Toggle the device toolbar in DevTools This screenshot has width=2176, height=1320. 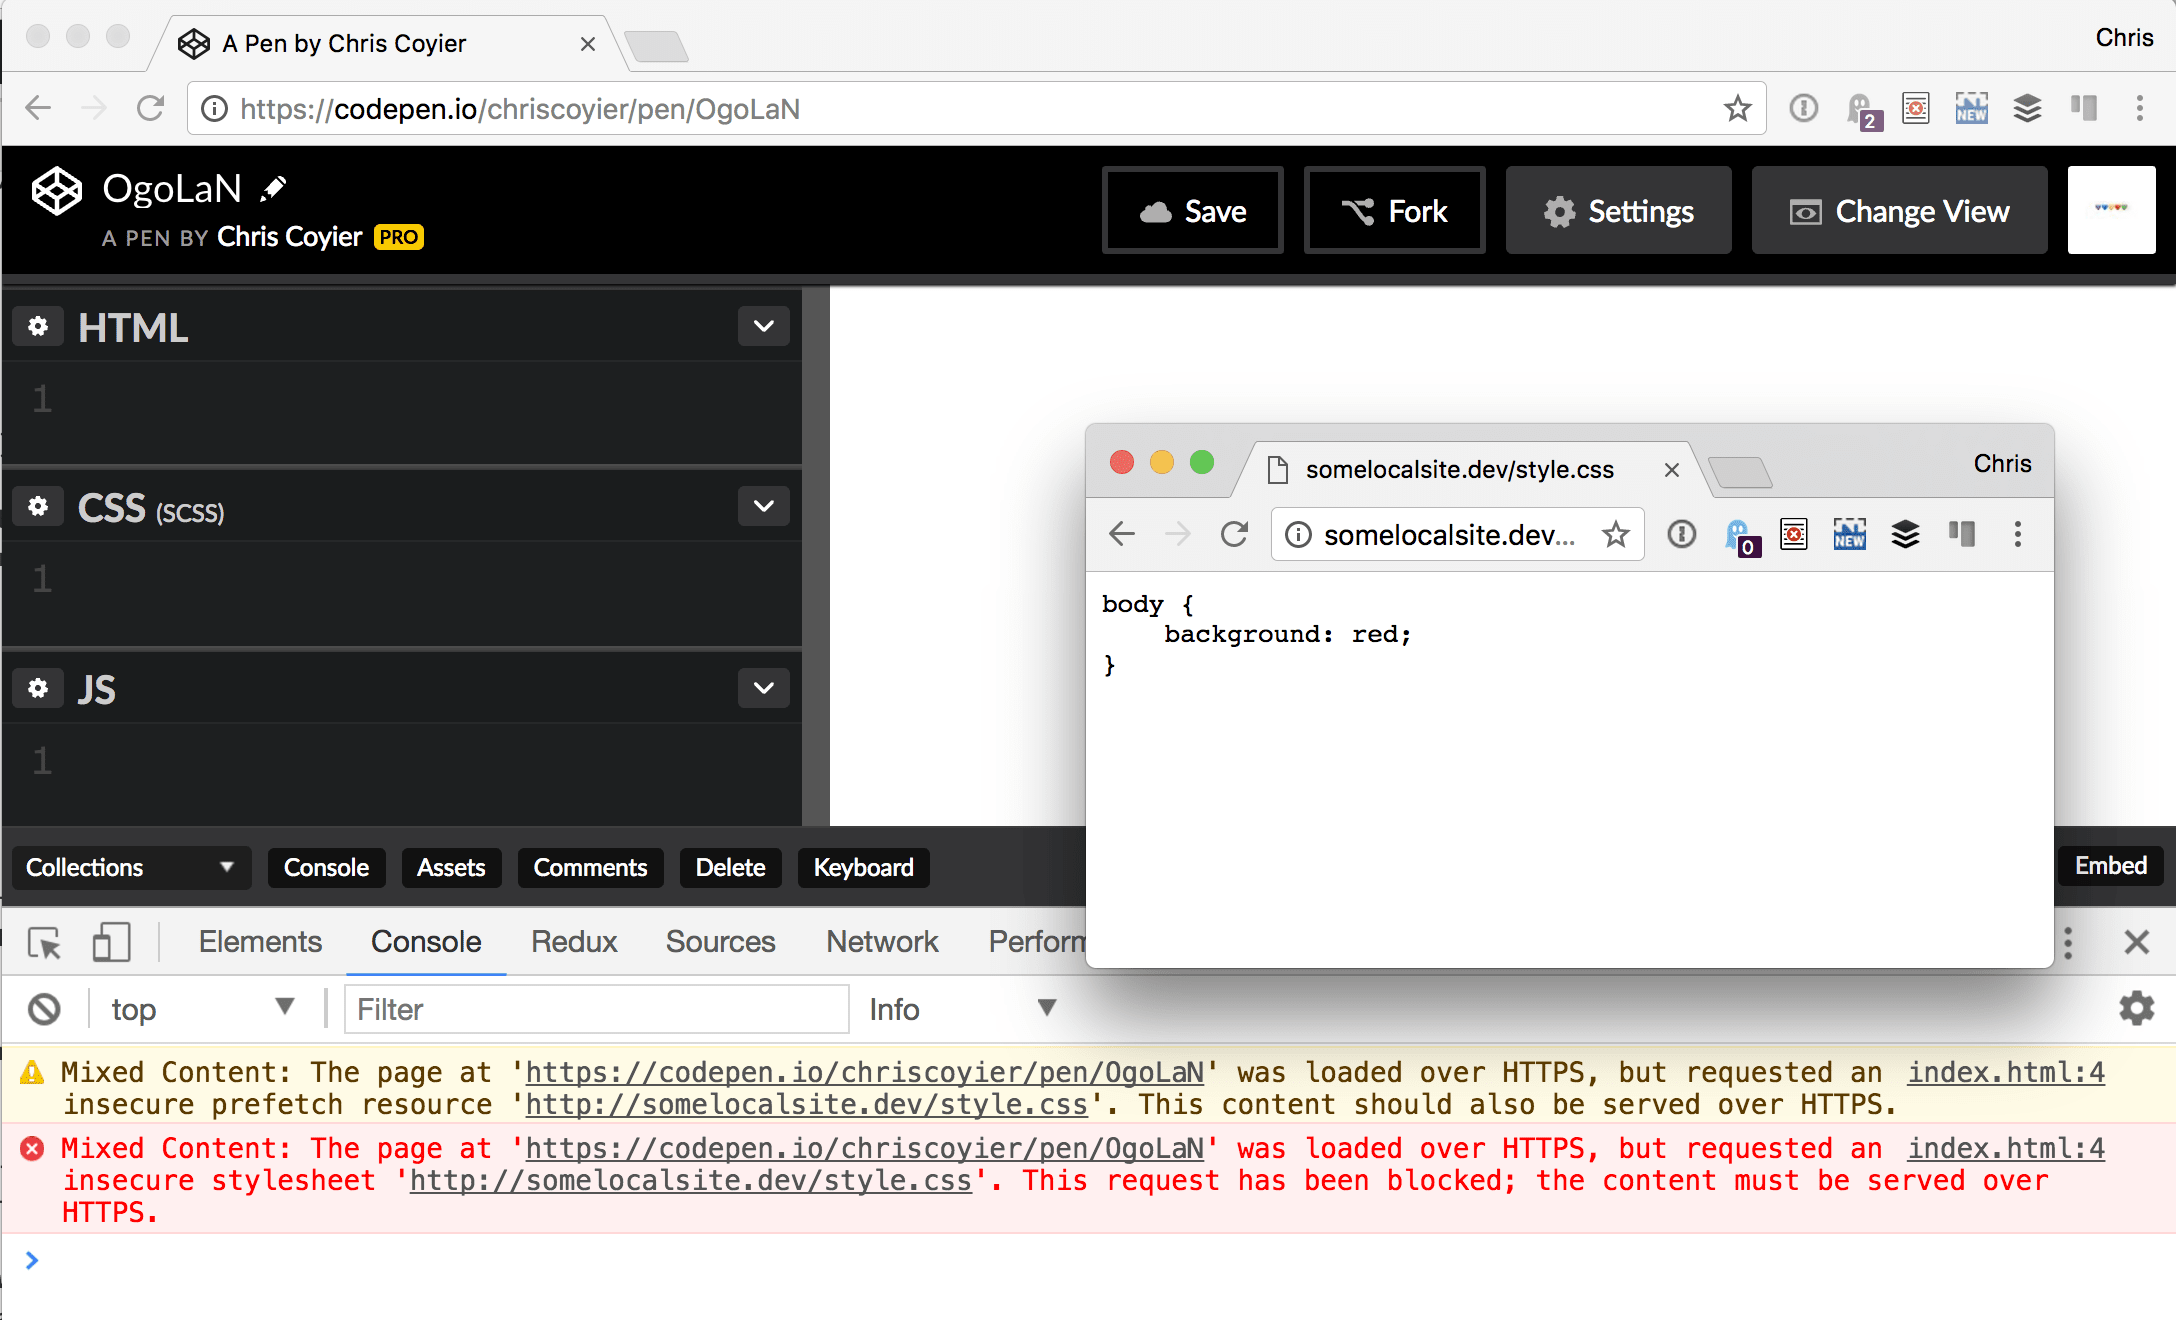pyautogui.click(x=110, y=941)
